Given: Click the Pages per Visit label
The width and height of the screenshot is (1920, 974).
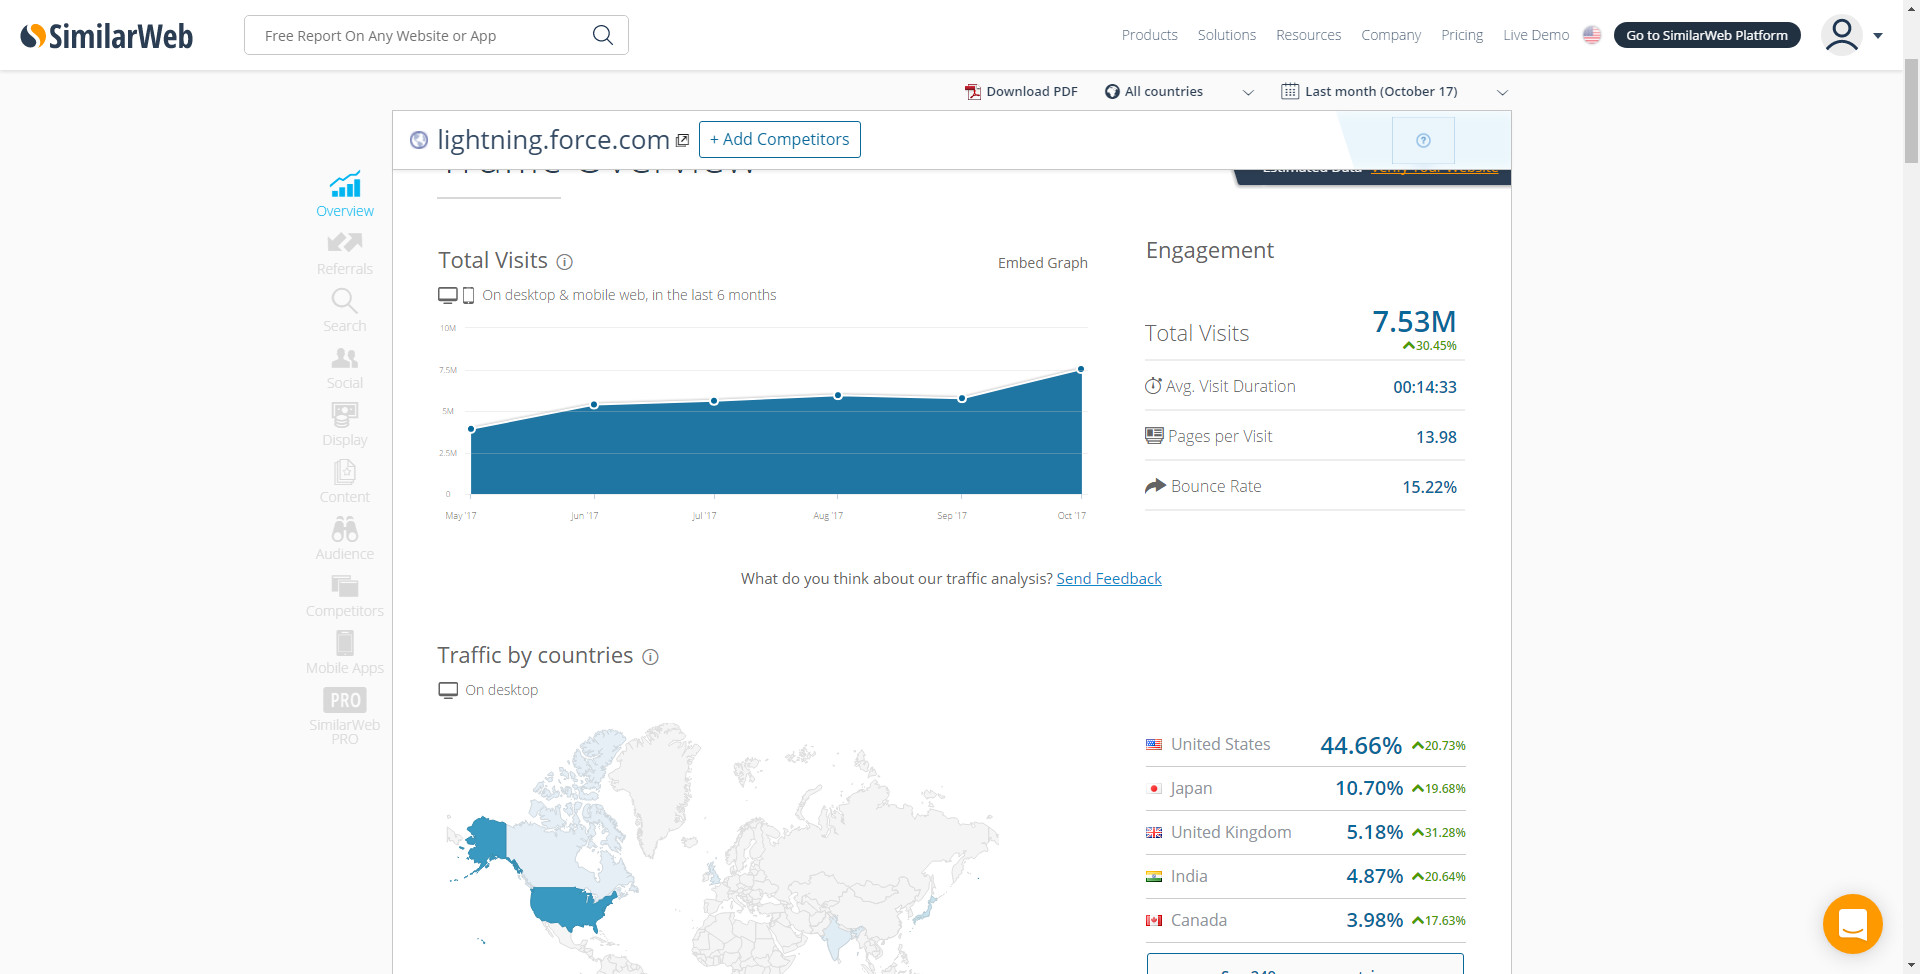Looking at the screenshot, I should point(1220,436).
